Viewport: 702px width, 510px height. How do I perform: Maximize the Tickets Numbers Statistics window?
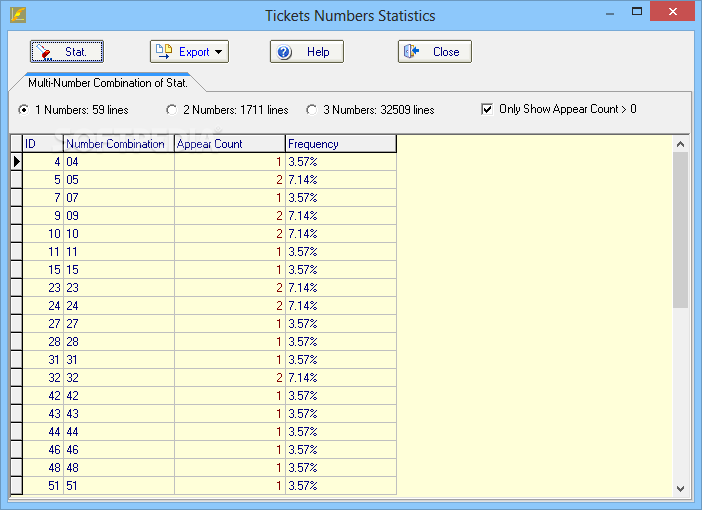637,12
